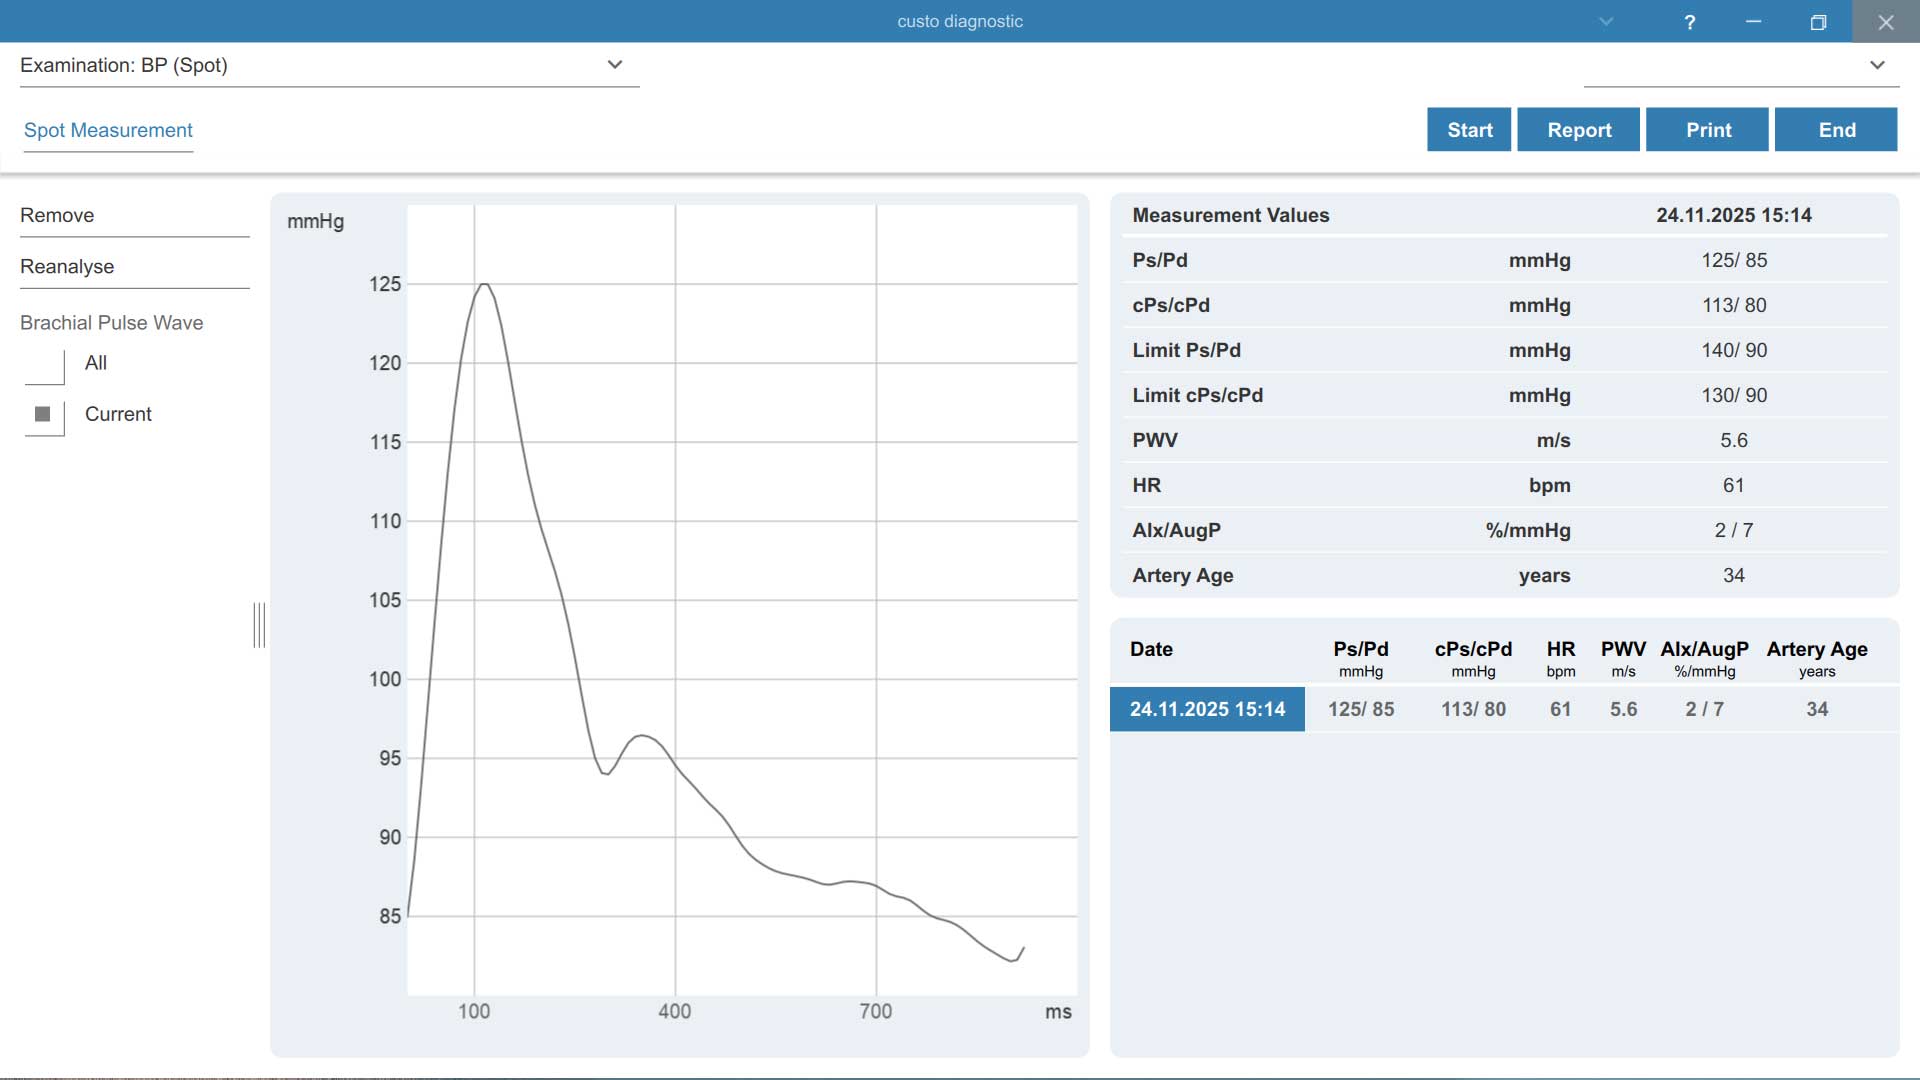Screen dimensions: 1920x1080
Task: Click the cPs/cPd column header in history table
Action: pyautogui.click(x=1473, y=658)
